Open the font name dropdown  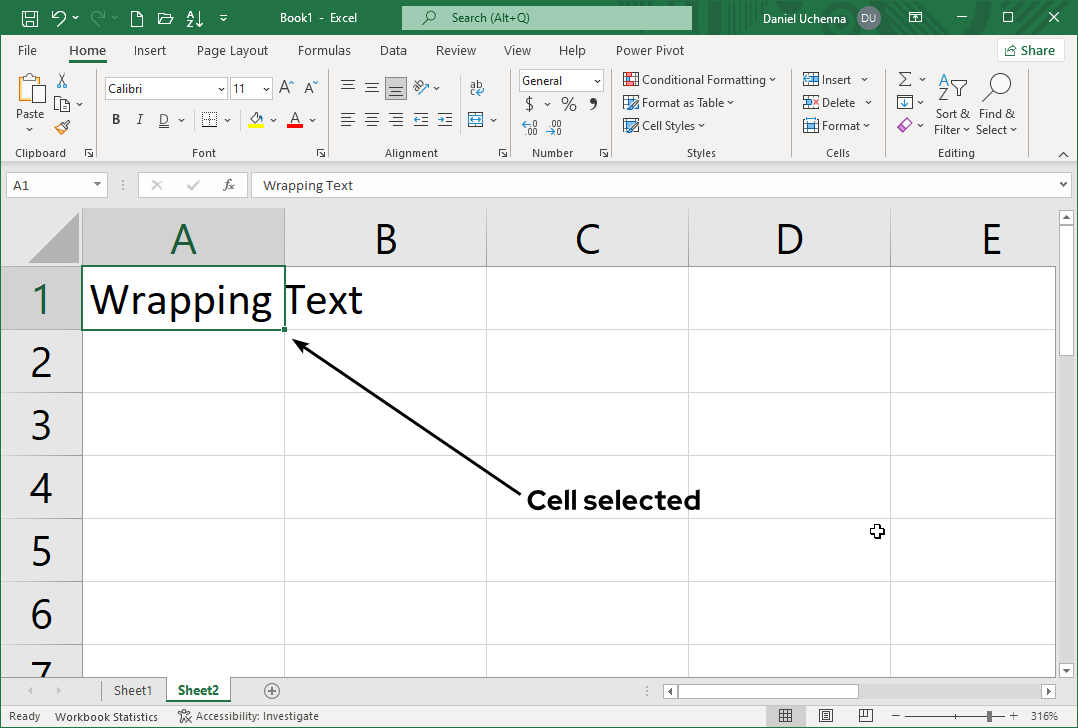221,88
